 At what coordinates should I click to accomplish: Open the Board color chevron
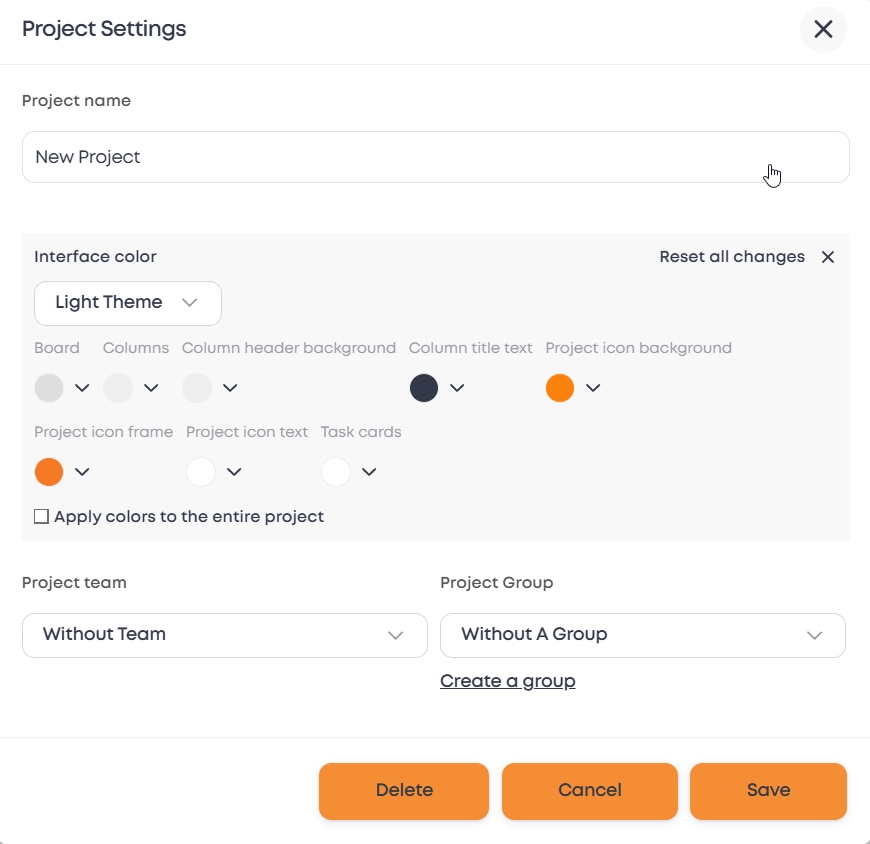(83, 388)
